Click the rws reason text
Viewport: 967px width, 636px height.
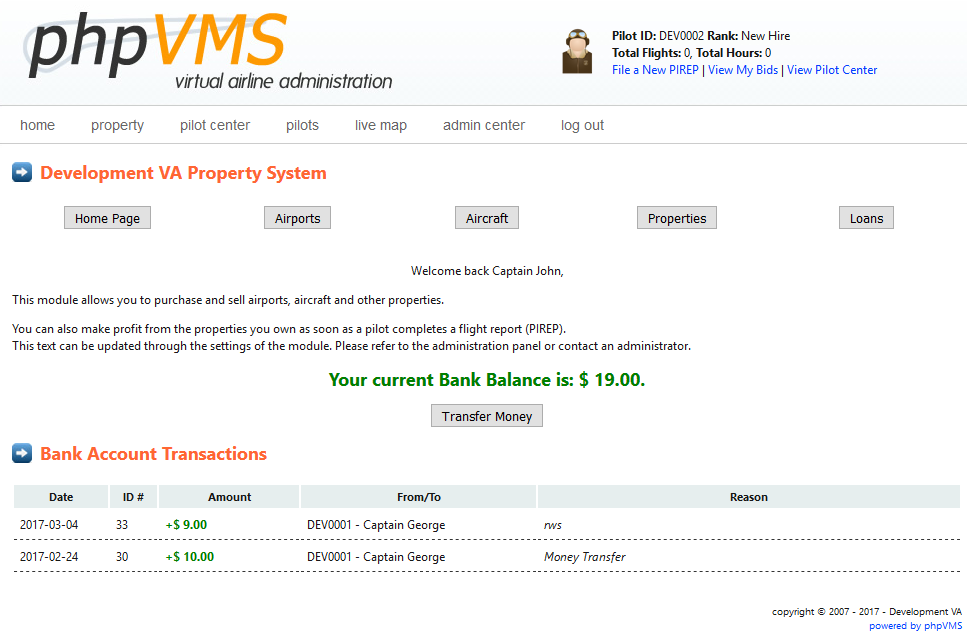[553, 525]
